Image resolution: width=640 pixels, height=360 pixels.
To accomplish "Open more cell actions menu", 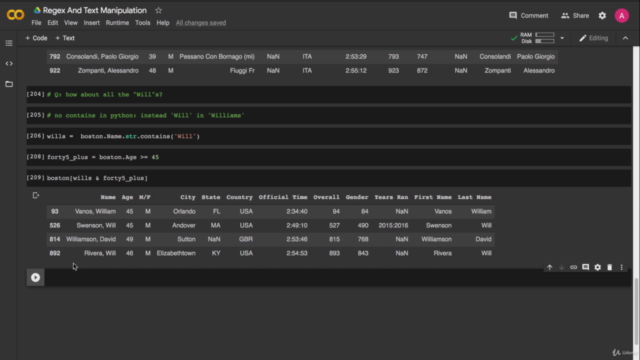I will tap(622, 267).
